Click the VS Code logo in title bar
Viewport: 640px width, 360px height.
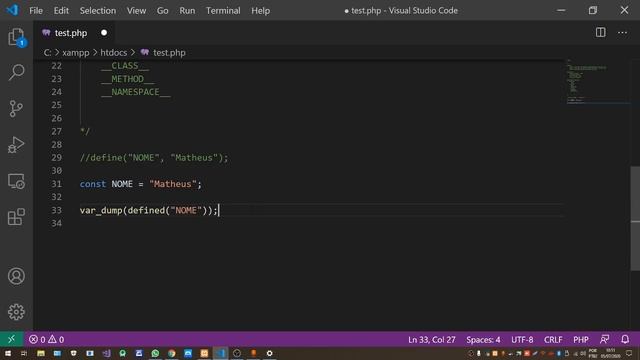12,10
